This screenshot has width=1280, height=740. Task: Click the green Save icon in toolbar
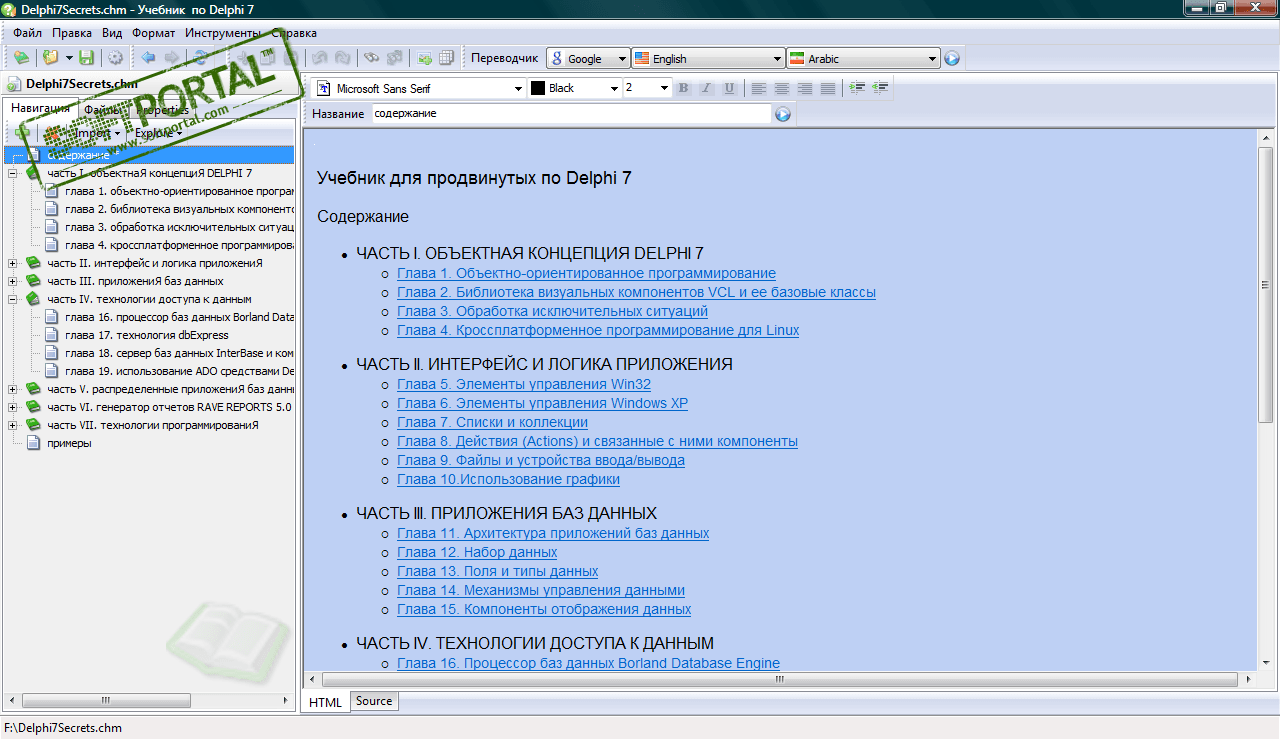[x=86, y=58]
